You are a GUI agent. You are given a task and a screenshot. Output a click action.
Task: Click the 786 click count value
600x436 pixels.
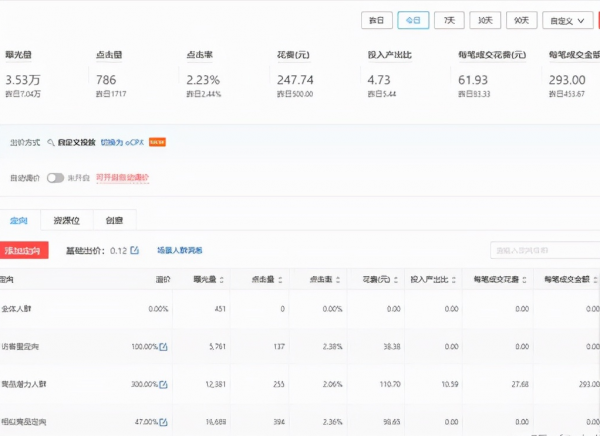(106, 80)
